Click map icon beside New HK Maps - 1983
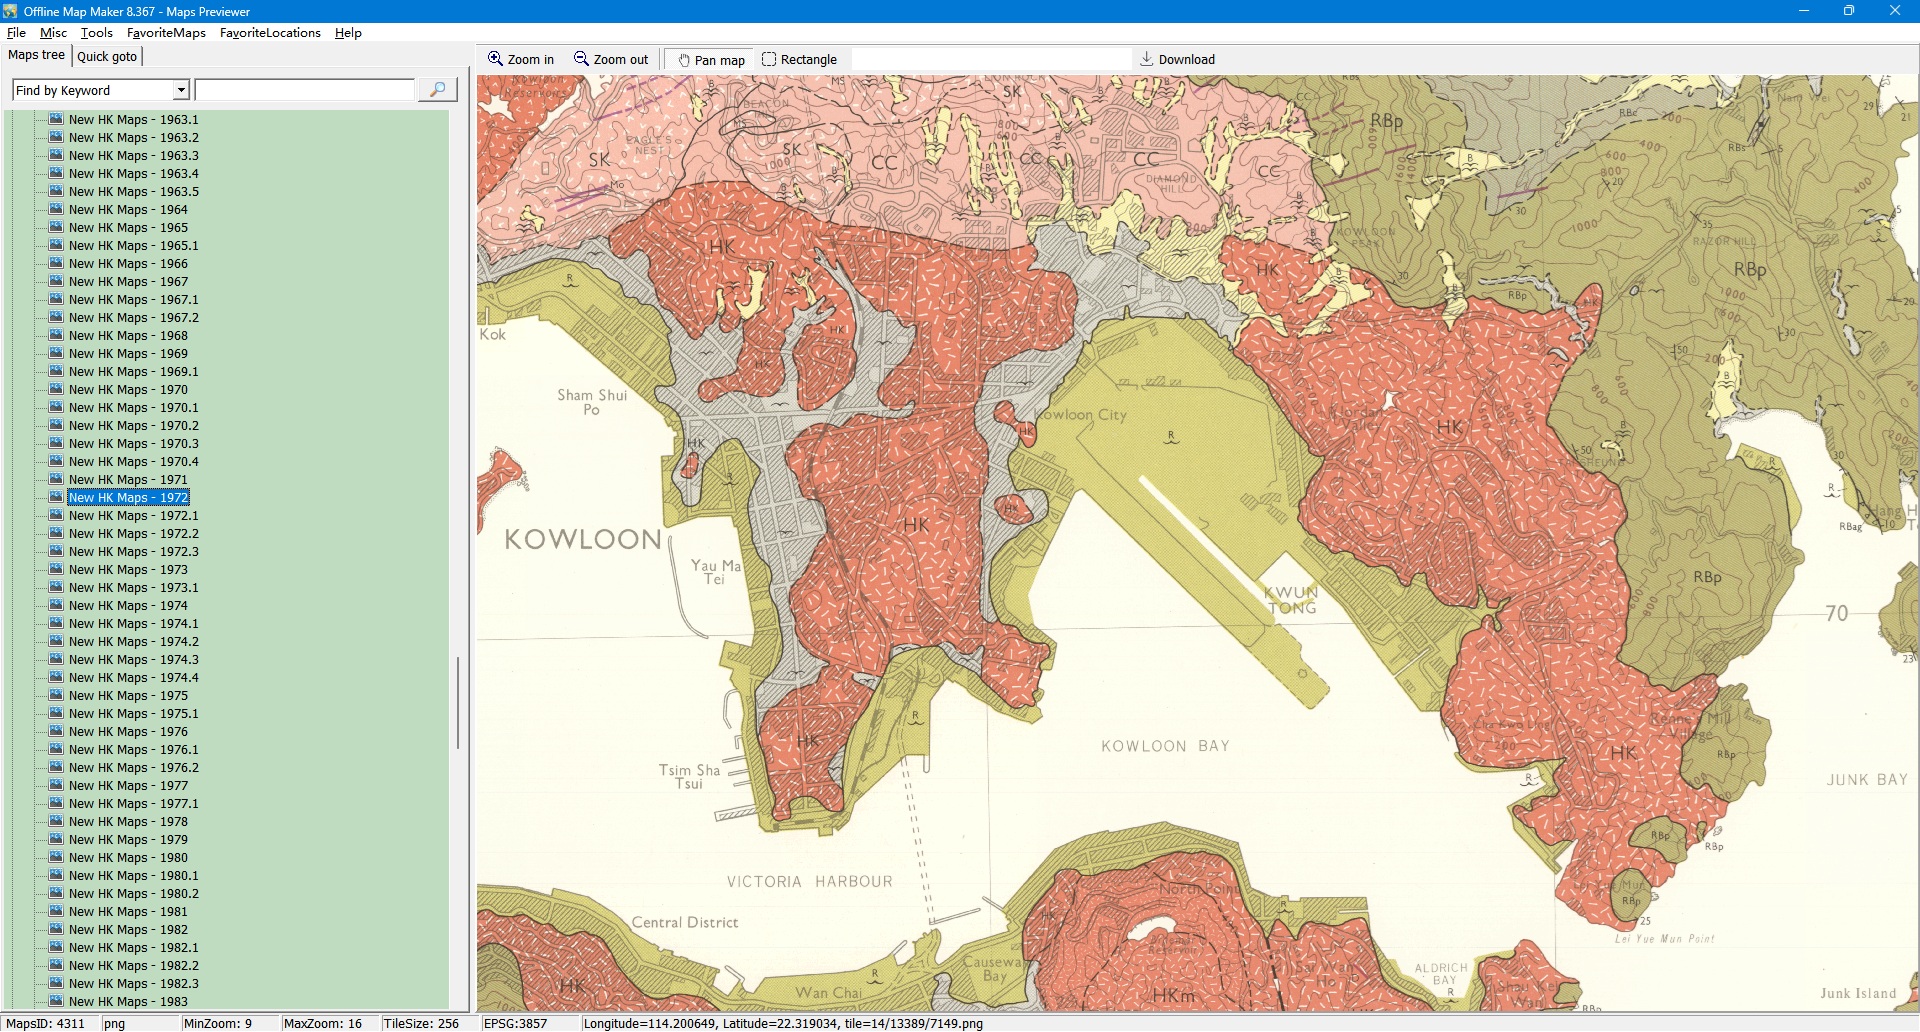1920x1032 pixels. pyautogui.click(x=56, y=1001)
